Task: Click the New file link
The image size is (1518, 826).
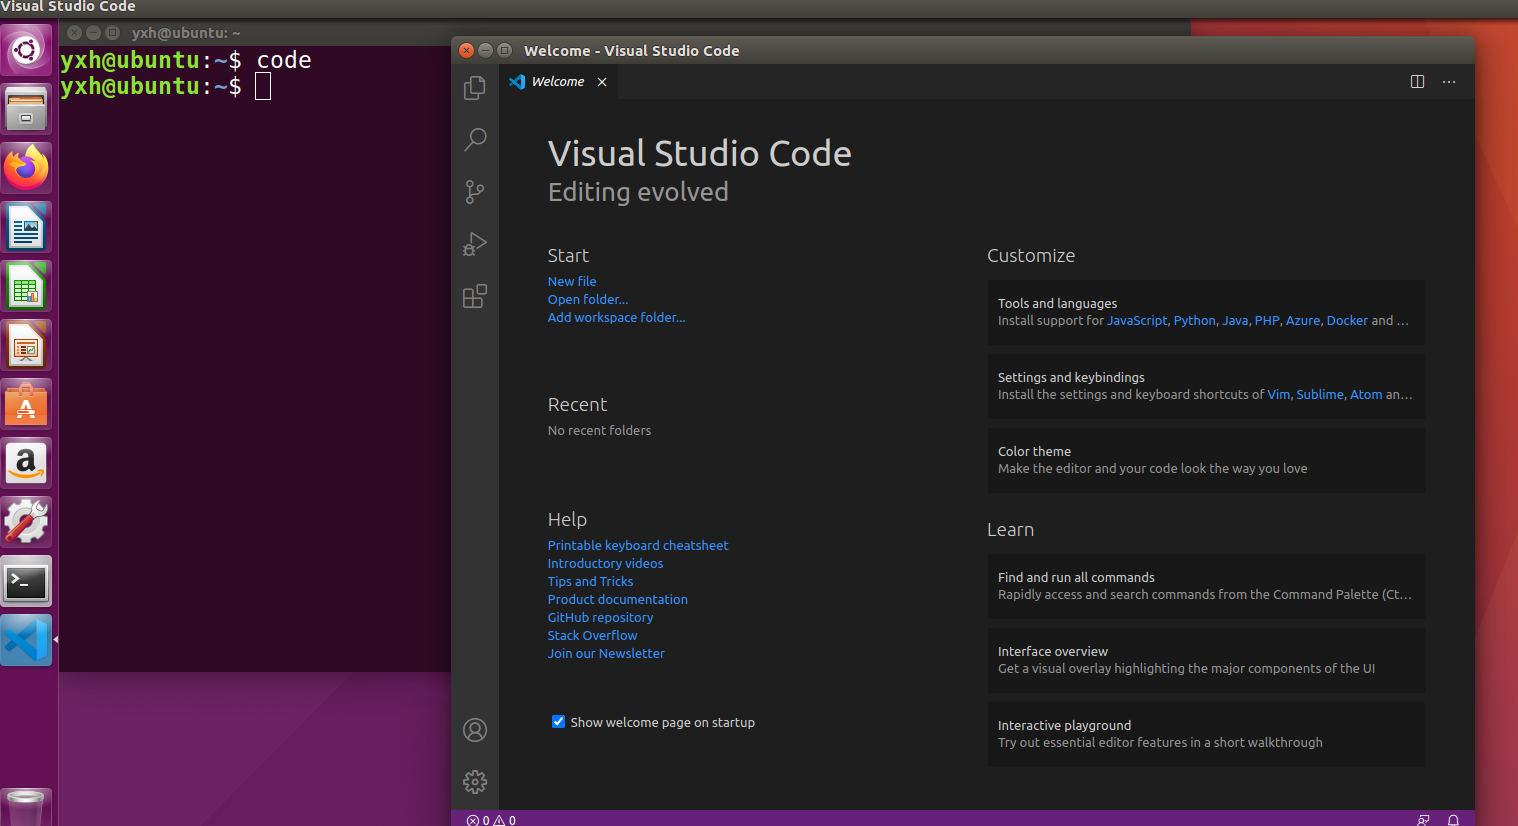Action: click(x=572, y=282)
